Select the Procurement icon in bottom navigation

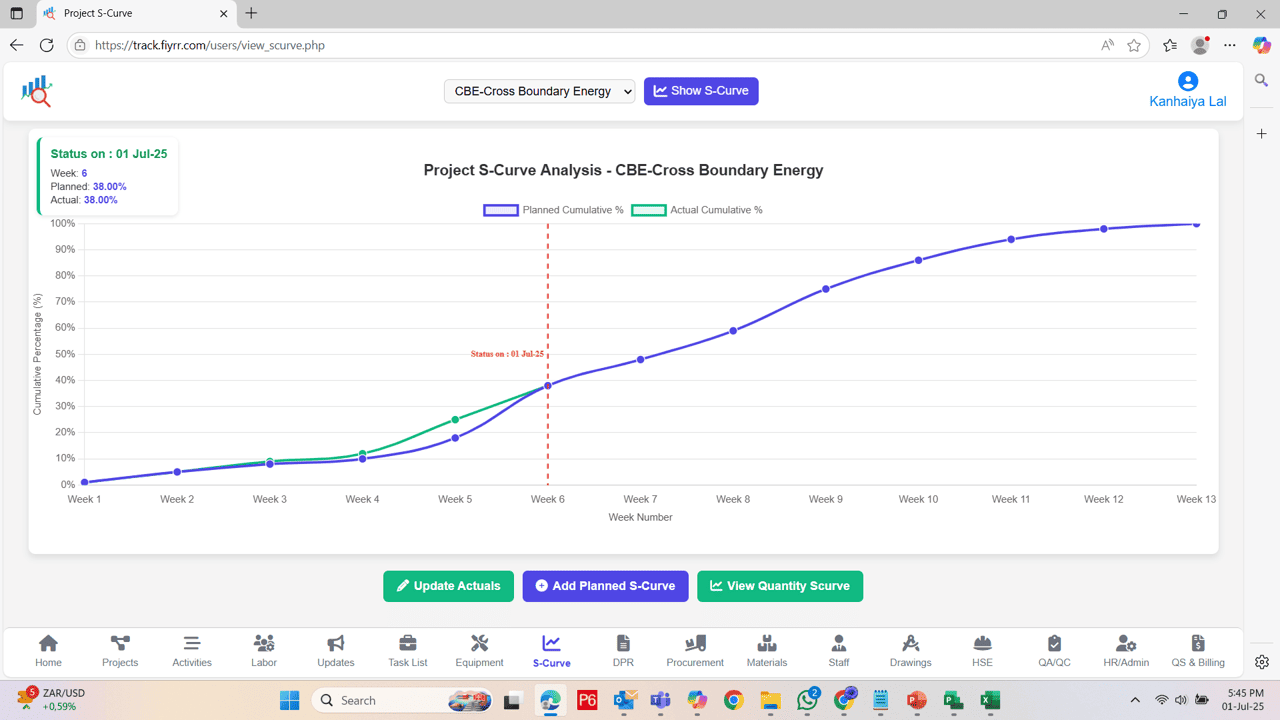694,650
